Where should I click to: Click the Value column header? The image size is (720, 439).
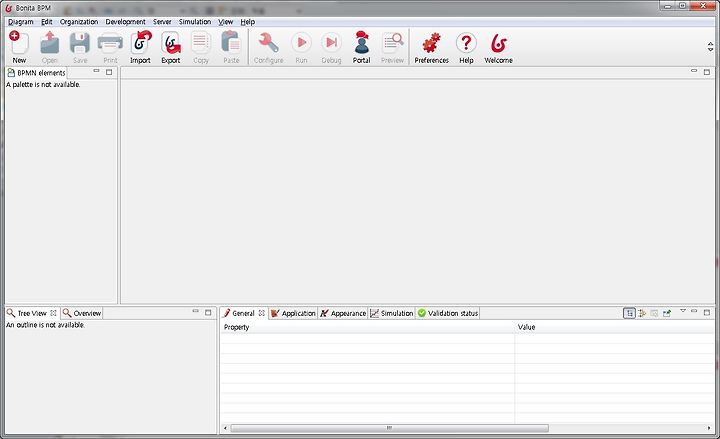(614, 327)
